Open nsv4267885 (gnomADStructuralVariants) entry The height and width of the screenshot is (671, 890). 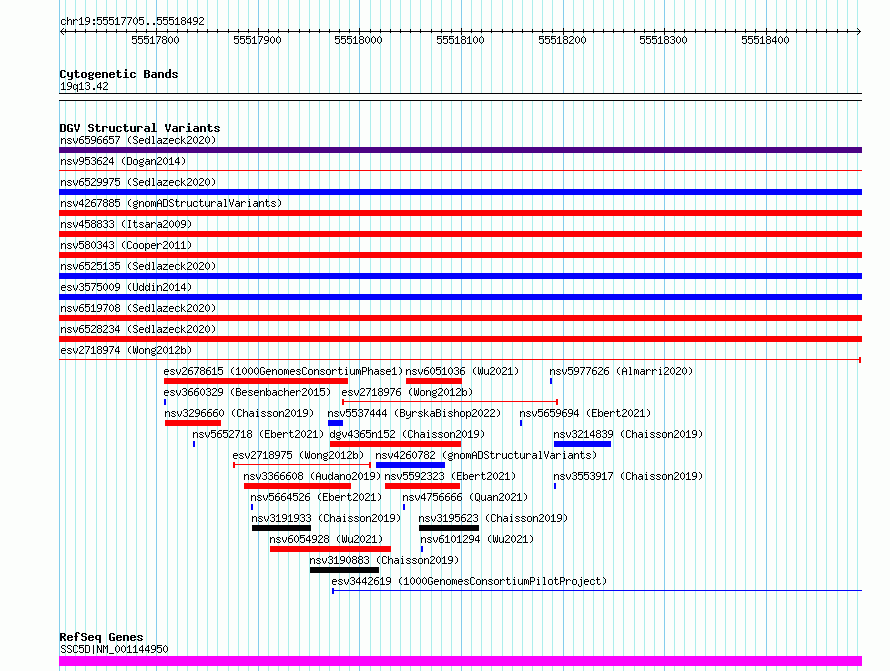coord(171,203)
